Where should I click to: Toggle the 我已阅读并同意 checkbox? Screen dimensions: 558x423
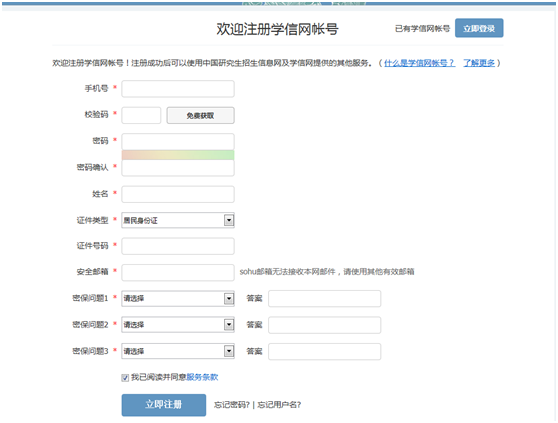pyautogui.click(x=125, y=378)
